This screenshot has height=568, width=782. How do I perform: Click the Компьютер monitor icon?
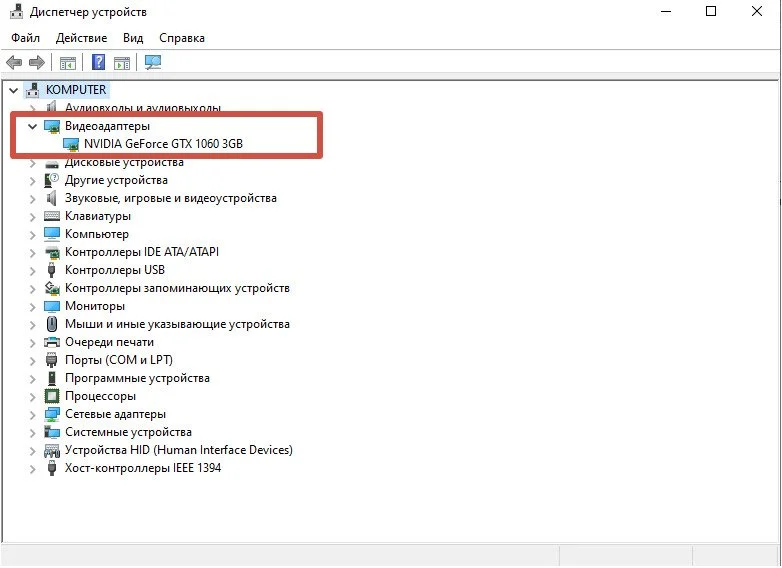[52, 234]
